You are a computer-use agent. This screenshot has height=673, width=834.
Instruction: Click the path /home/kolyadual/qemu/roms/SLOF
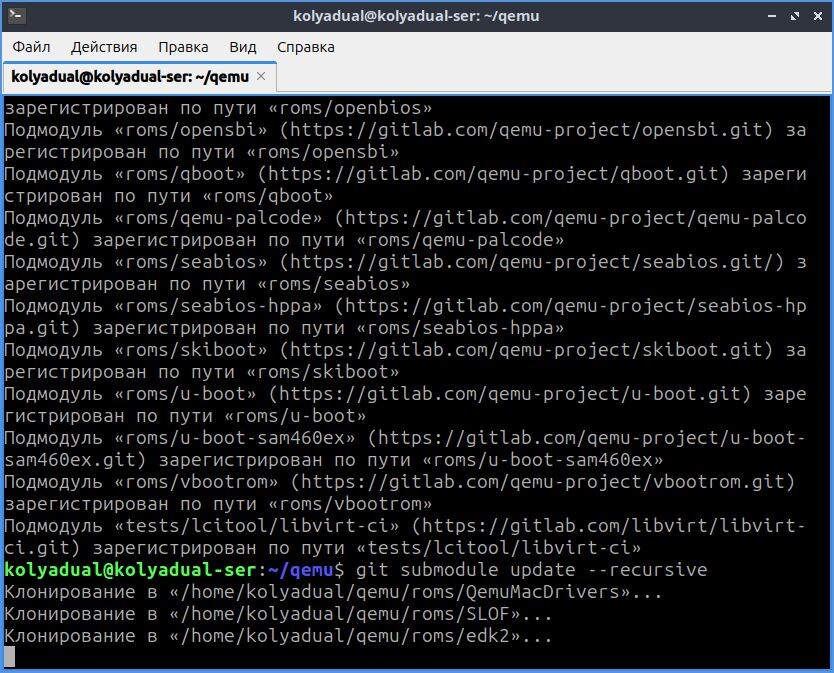pos(345,614)
